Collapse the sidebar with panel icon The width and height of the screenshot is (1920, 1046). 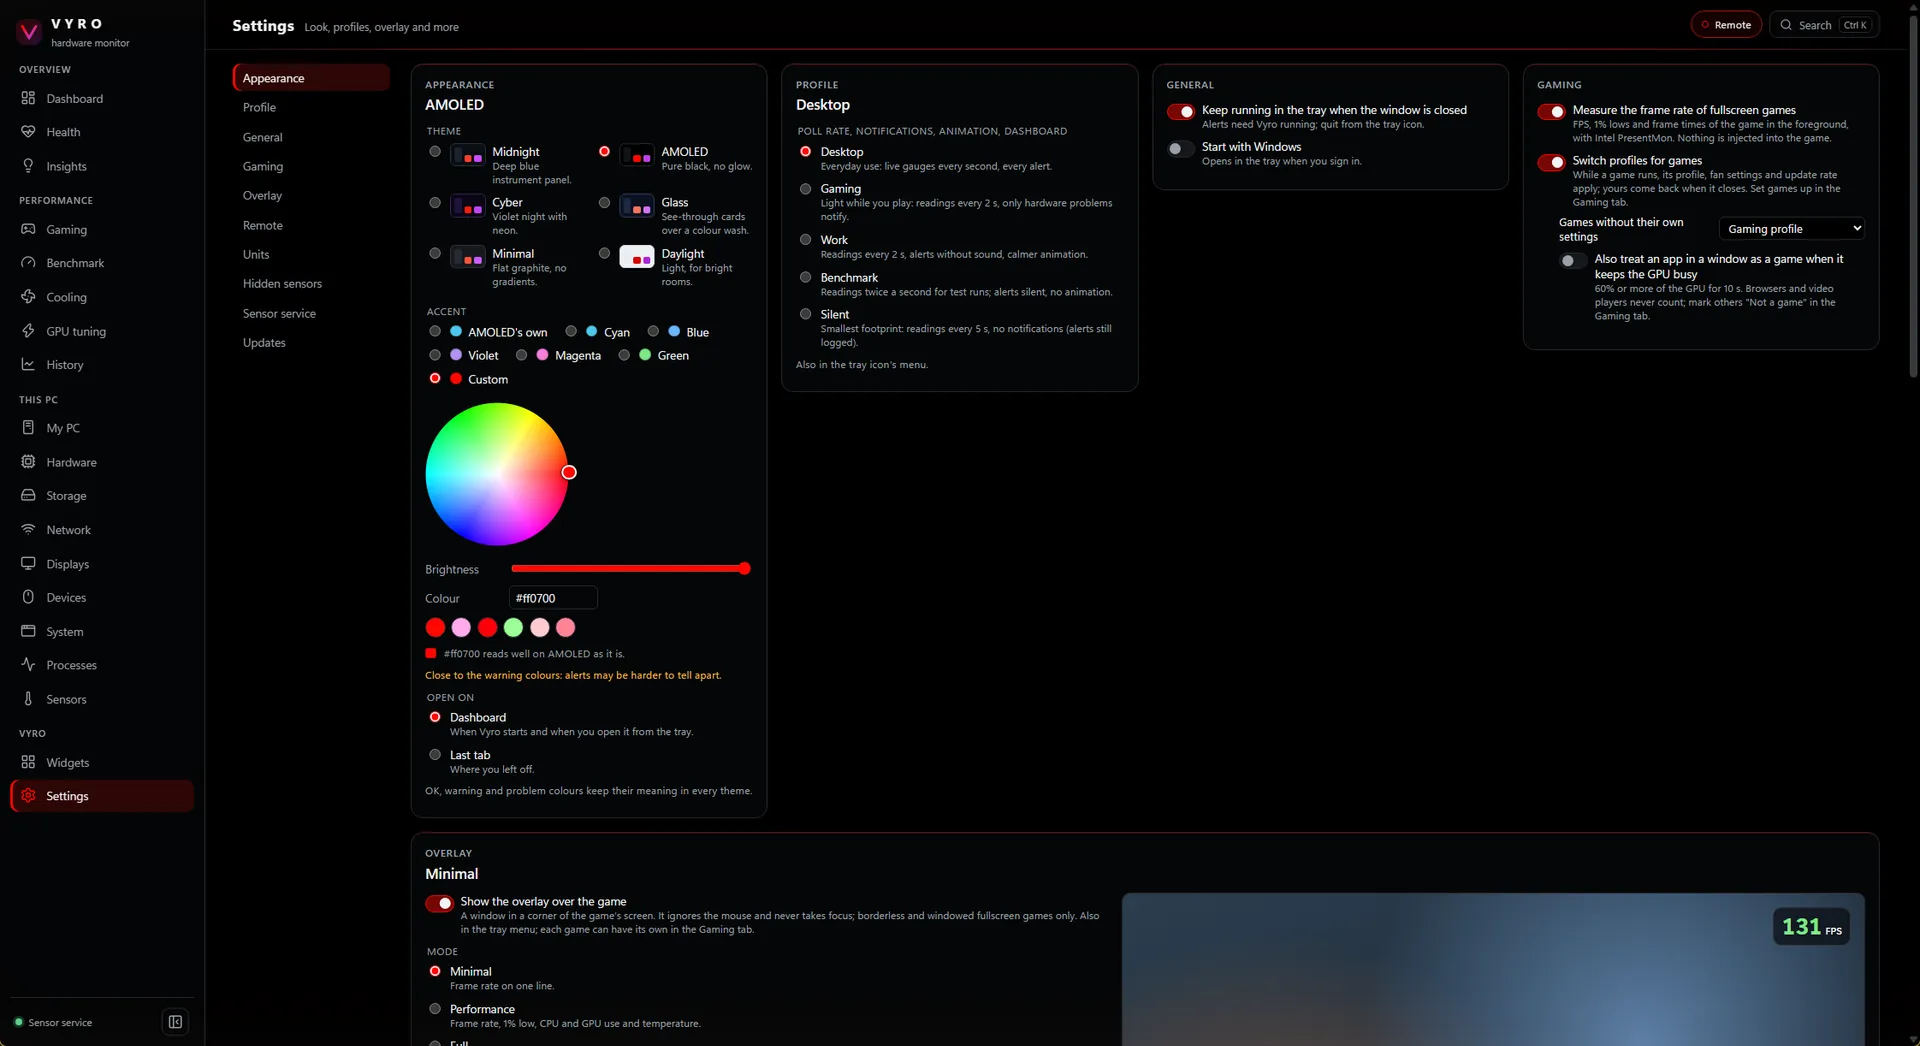tap(175, 1022)
